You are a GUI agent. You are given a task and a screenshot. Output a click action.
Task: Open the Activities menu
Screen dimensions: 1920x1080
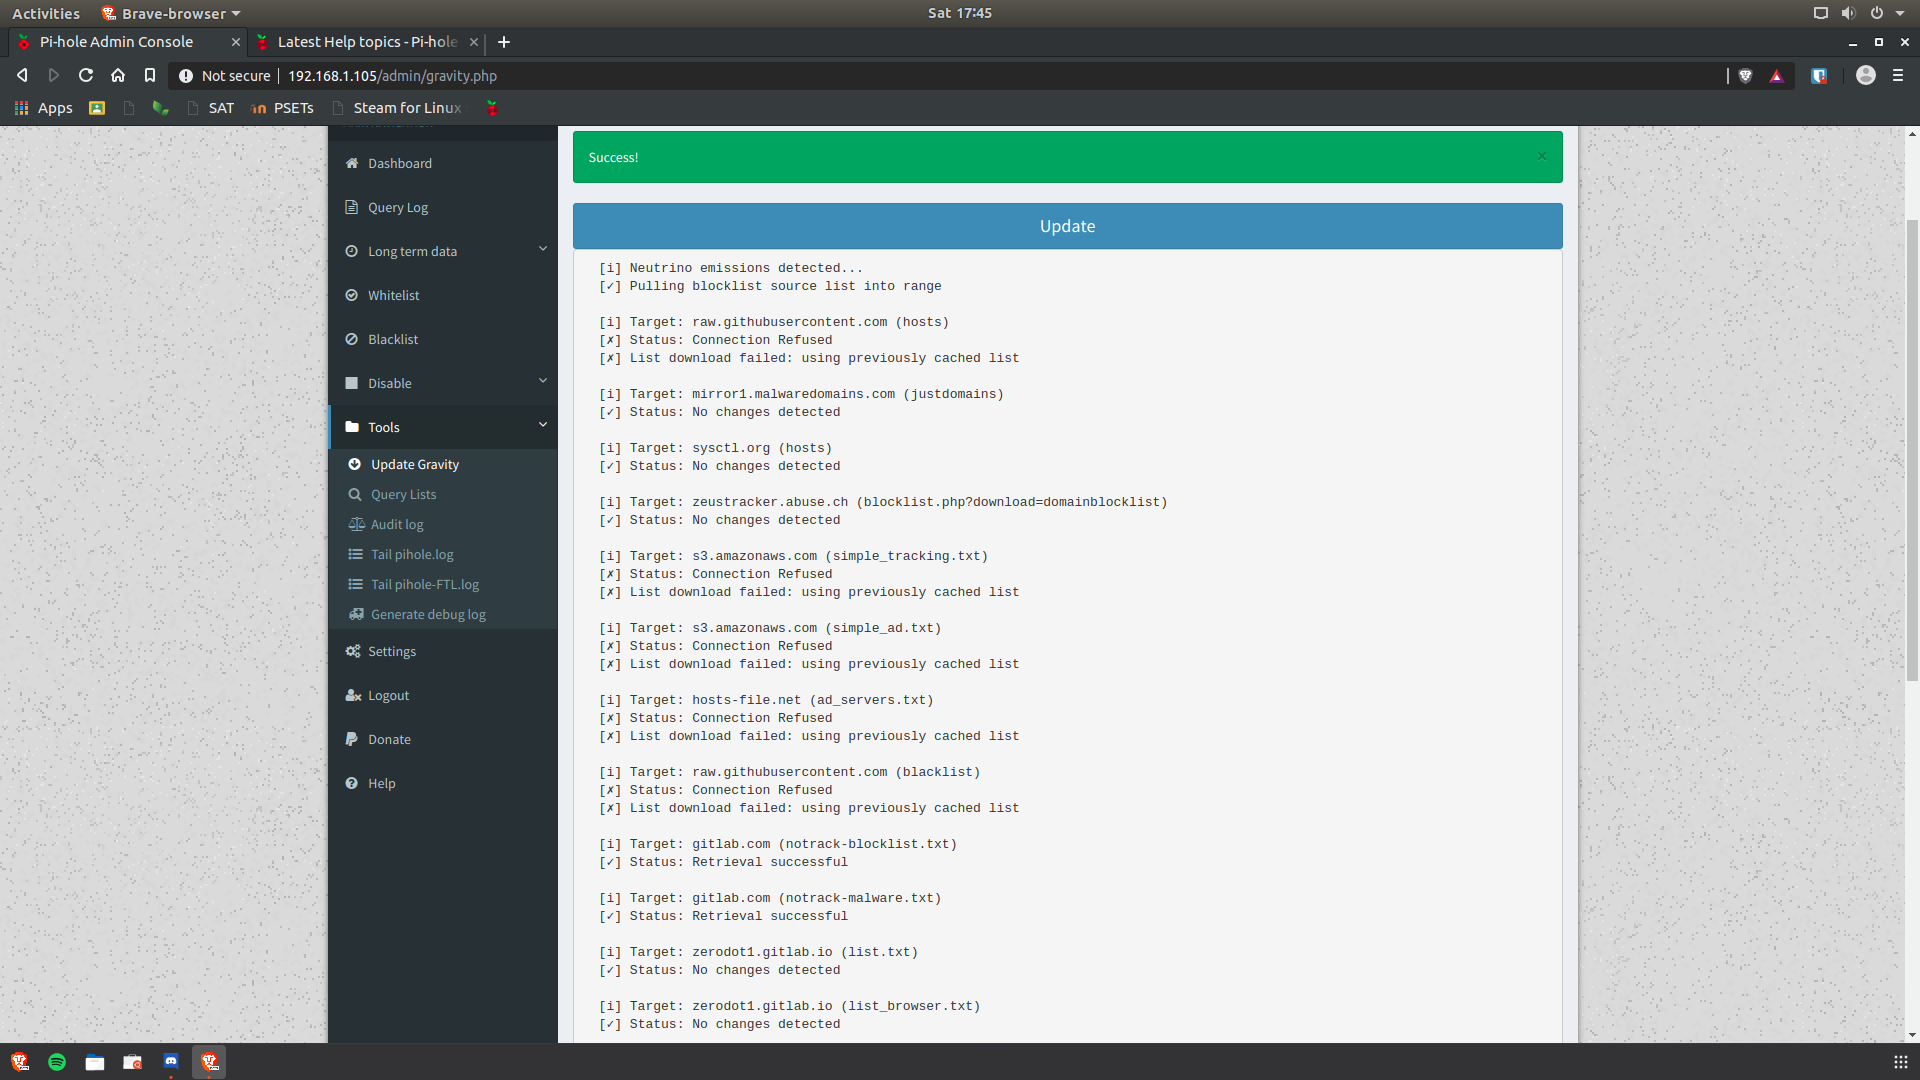click(46, 13)
